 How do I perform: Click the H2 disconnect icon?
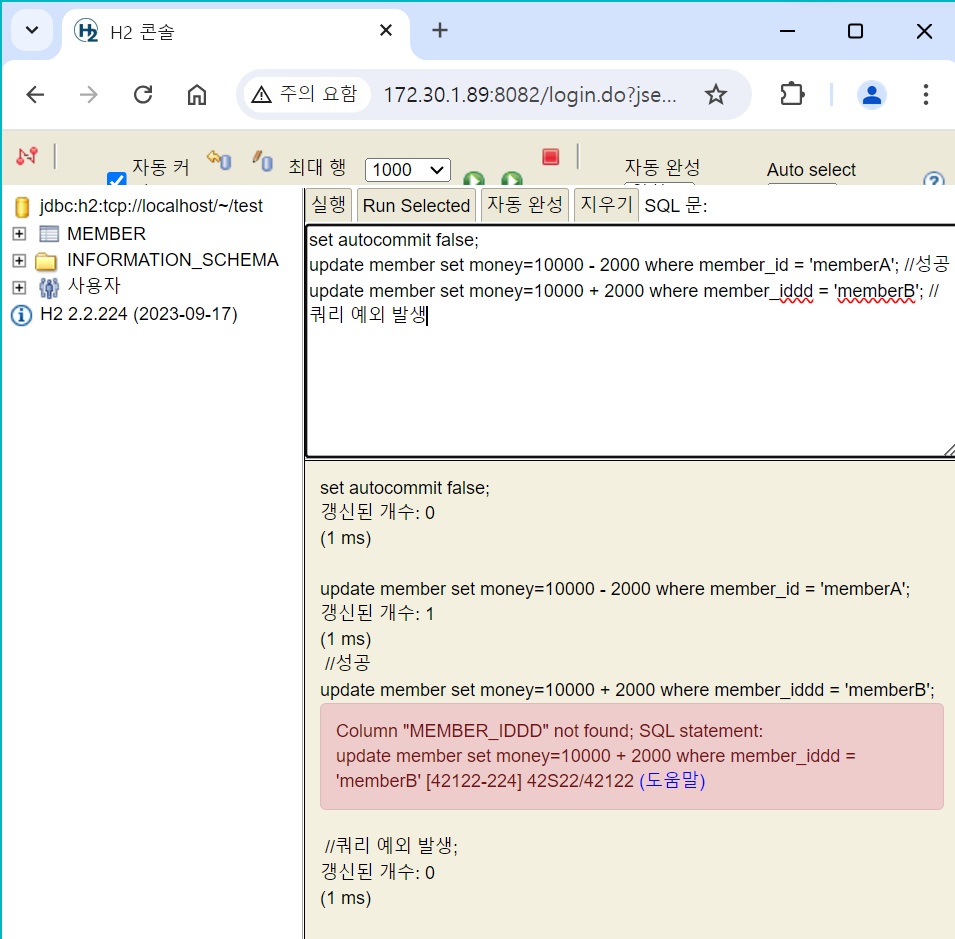26,156
